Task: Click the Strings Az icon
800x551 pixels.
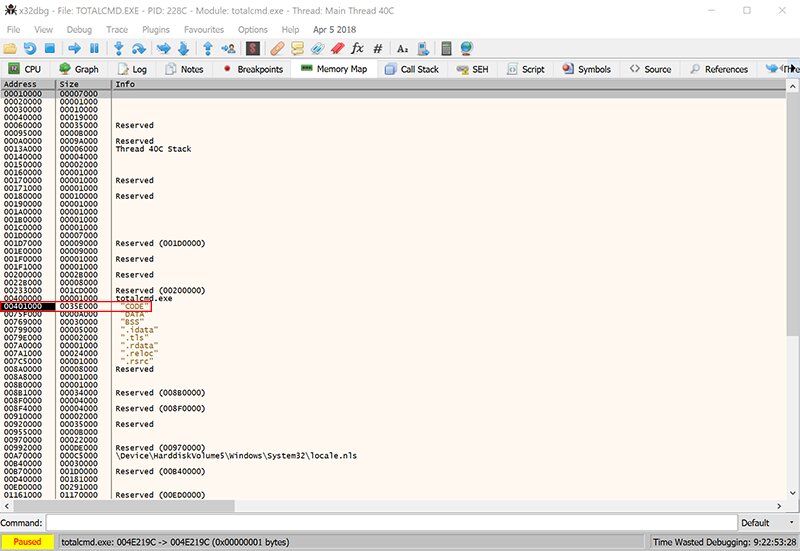Action: [x=403, y=48]
